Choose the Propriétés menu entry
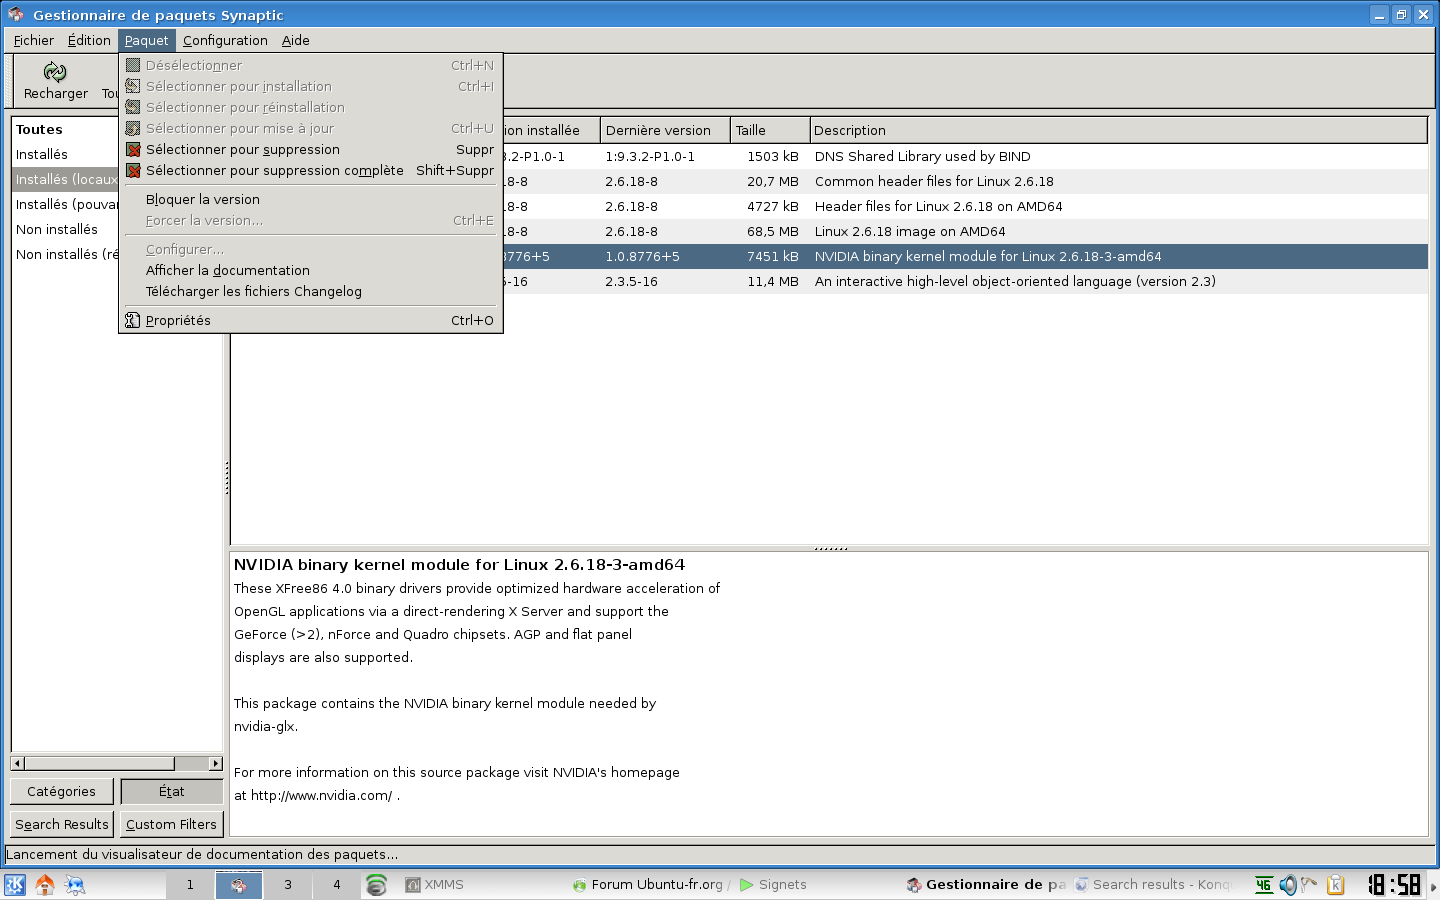This screenshot has width=1440, height=900. pyautogui.click(x=310, y=320)
